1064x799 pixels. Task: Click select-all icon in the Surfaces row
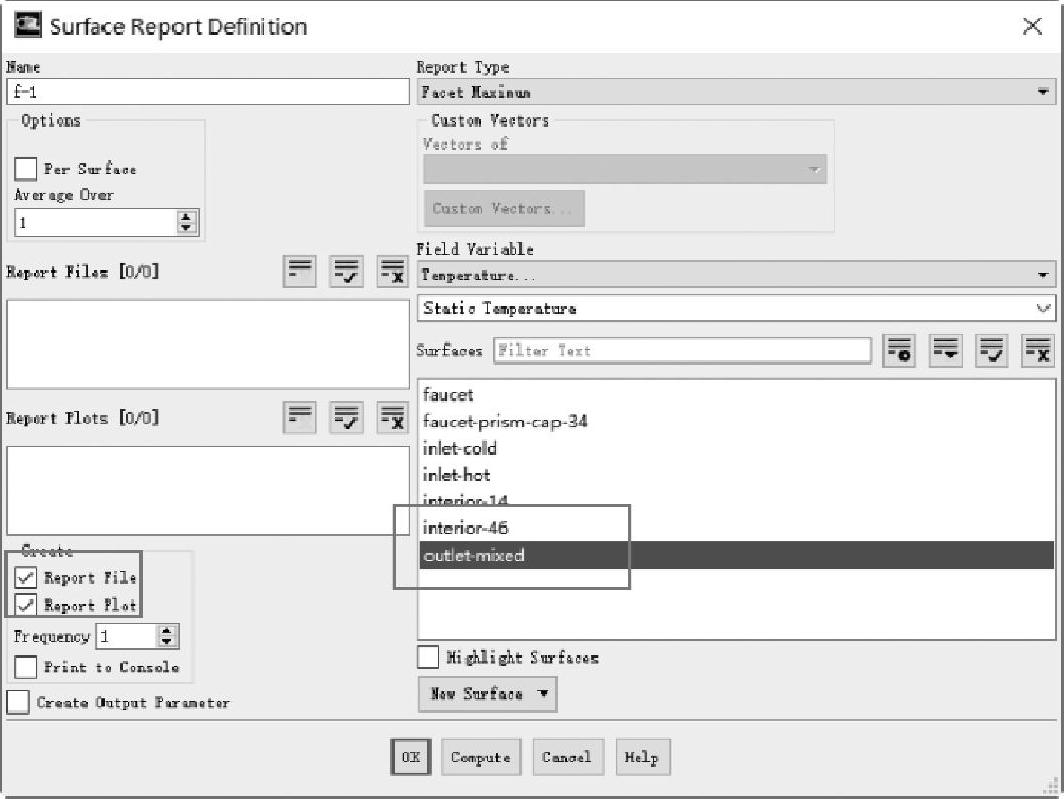(993, 351)
